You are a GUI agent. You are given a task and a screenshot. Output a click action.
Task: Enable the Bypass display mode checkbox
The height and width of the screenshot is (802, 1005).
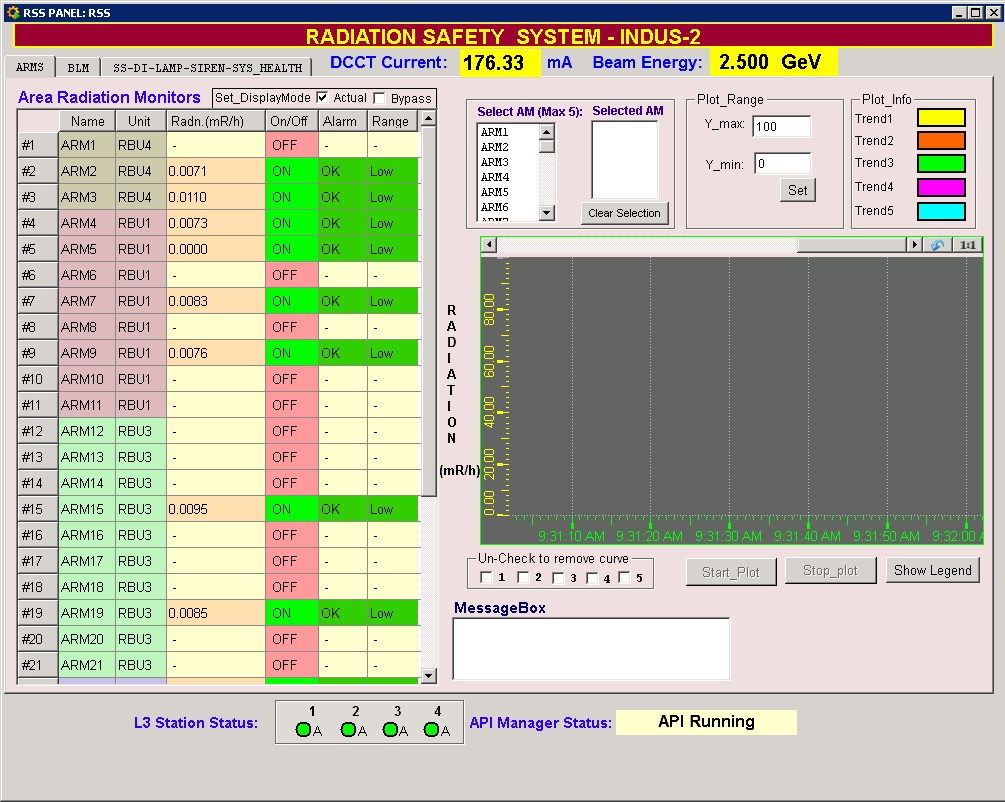coord(379,97)
